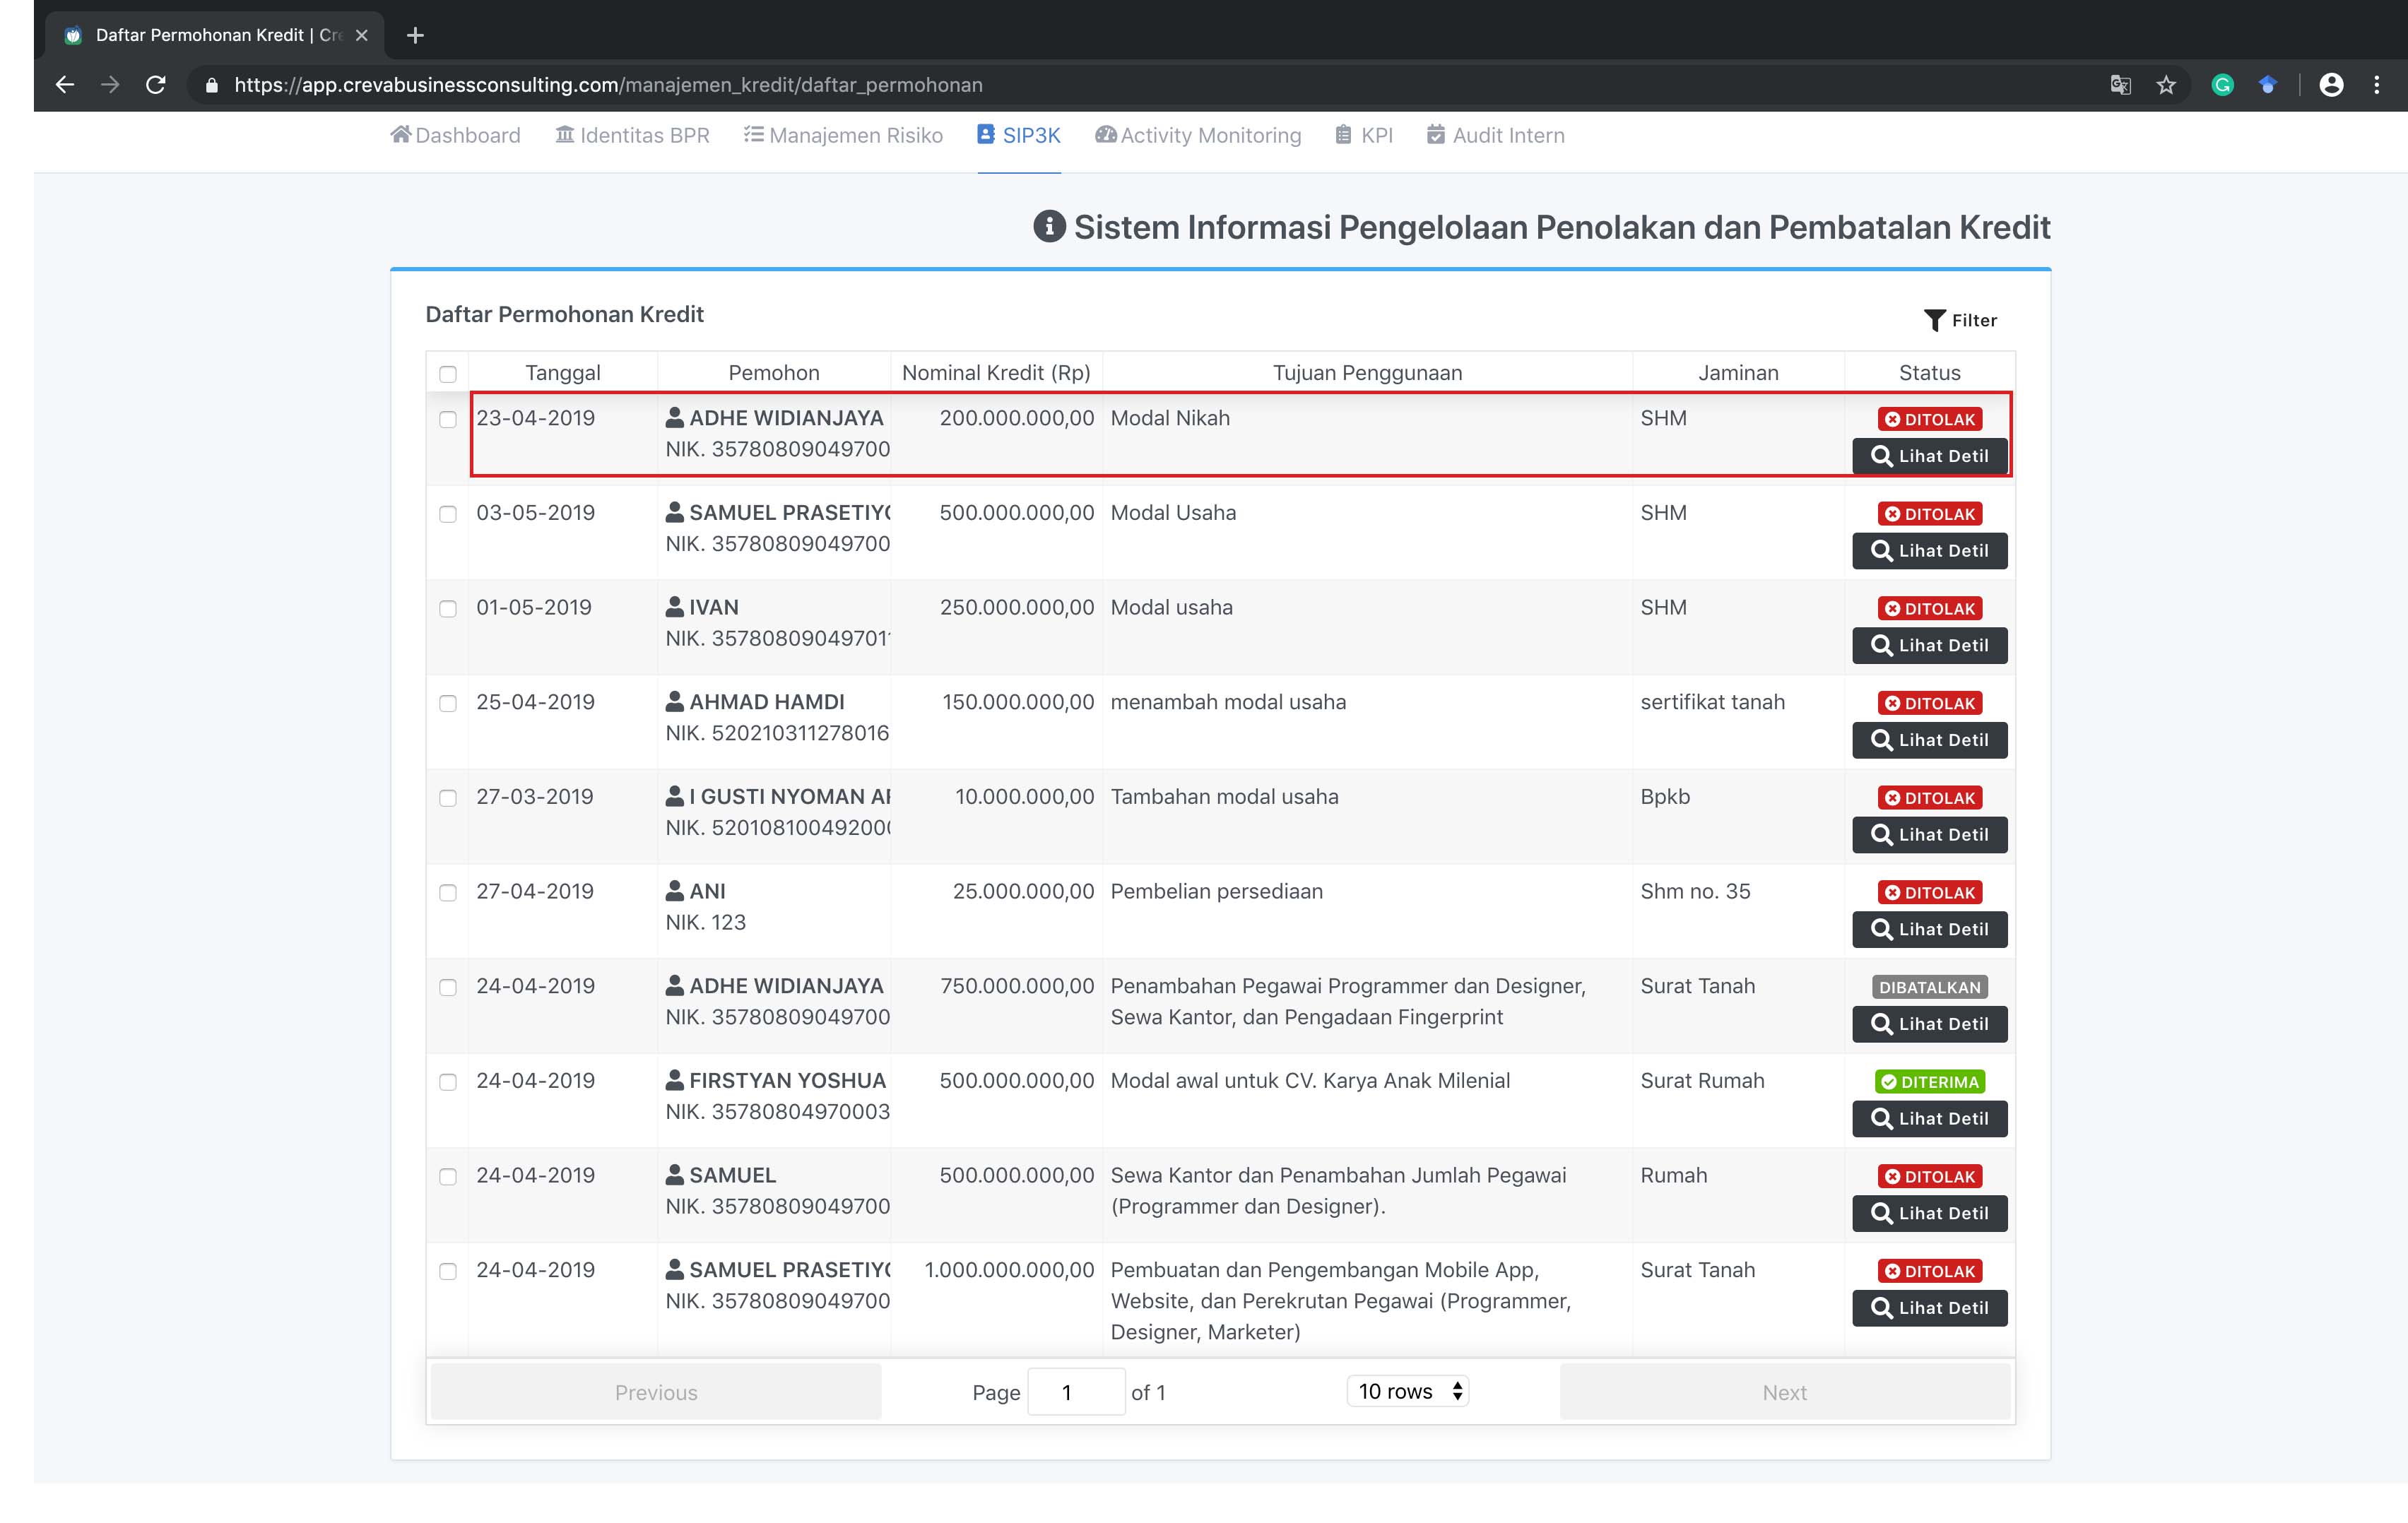Click the DITOLAK badge in ANI row
This screenshot has height=1523, width=2408.
(x=1929, y=892)
